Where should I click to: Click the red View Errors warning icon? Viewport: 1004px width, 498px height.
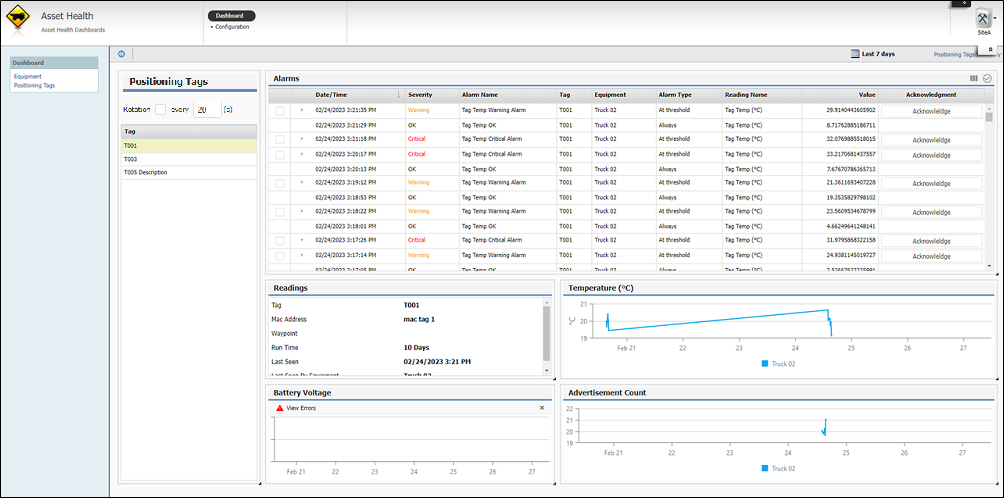pyautogui.click(x=279, y=408)
